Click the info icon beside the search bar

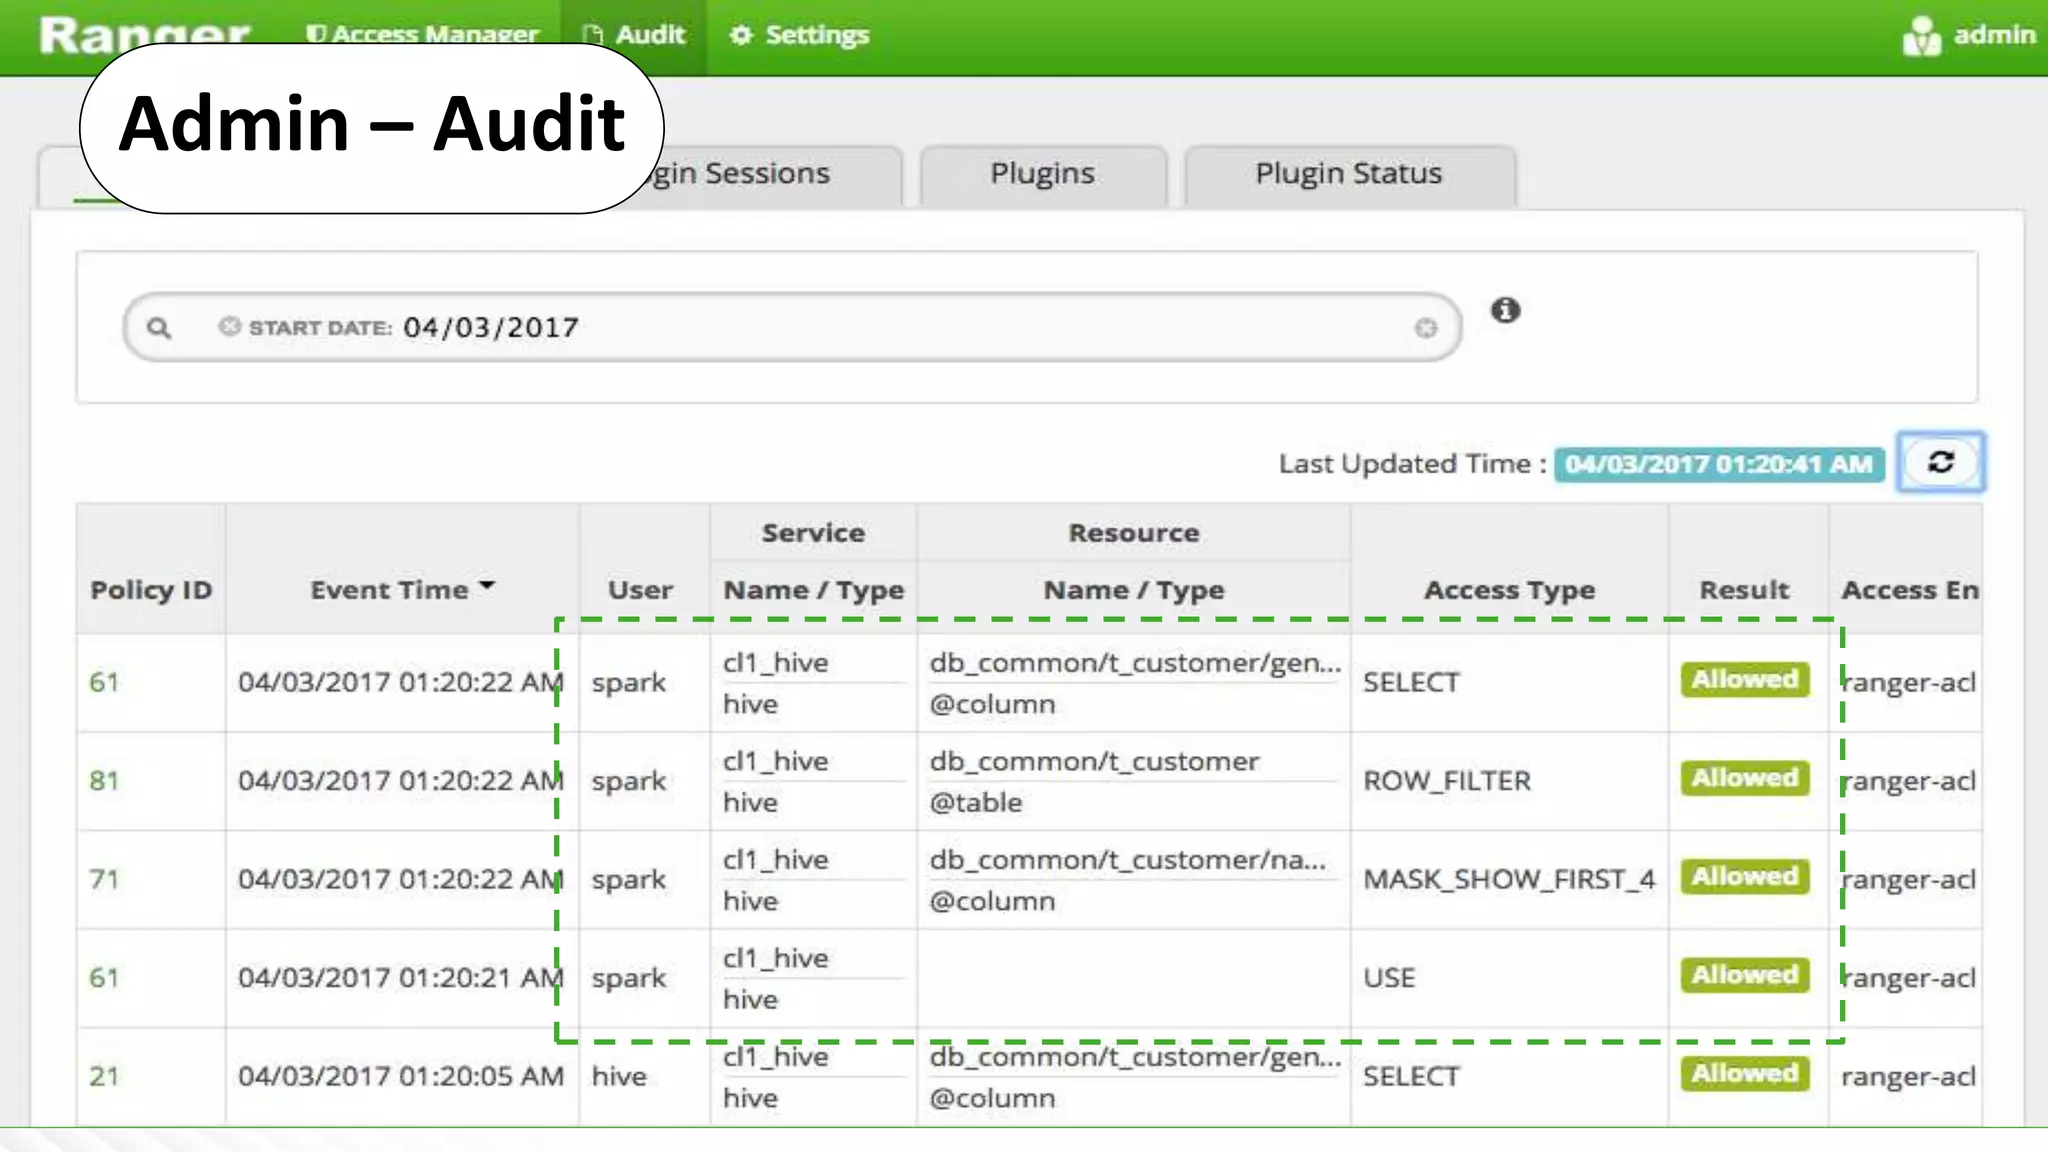click(1505, 311)
